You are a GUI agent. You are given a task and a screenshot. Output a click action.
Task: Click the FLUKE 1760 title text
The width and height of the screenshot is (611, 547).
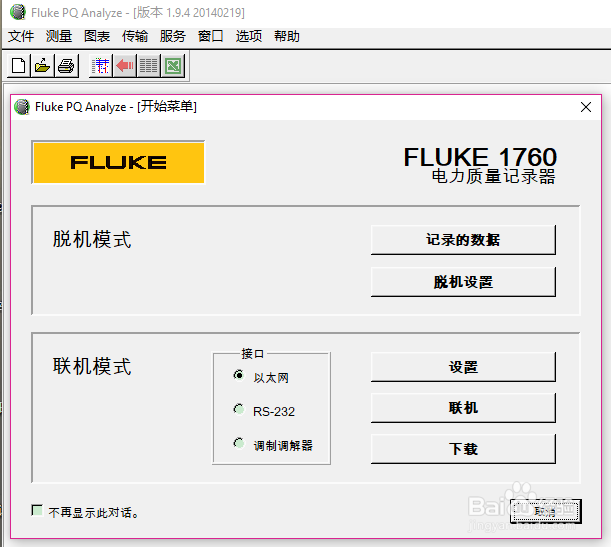(480, 157)
